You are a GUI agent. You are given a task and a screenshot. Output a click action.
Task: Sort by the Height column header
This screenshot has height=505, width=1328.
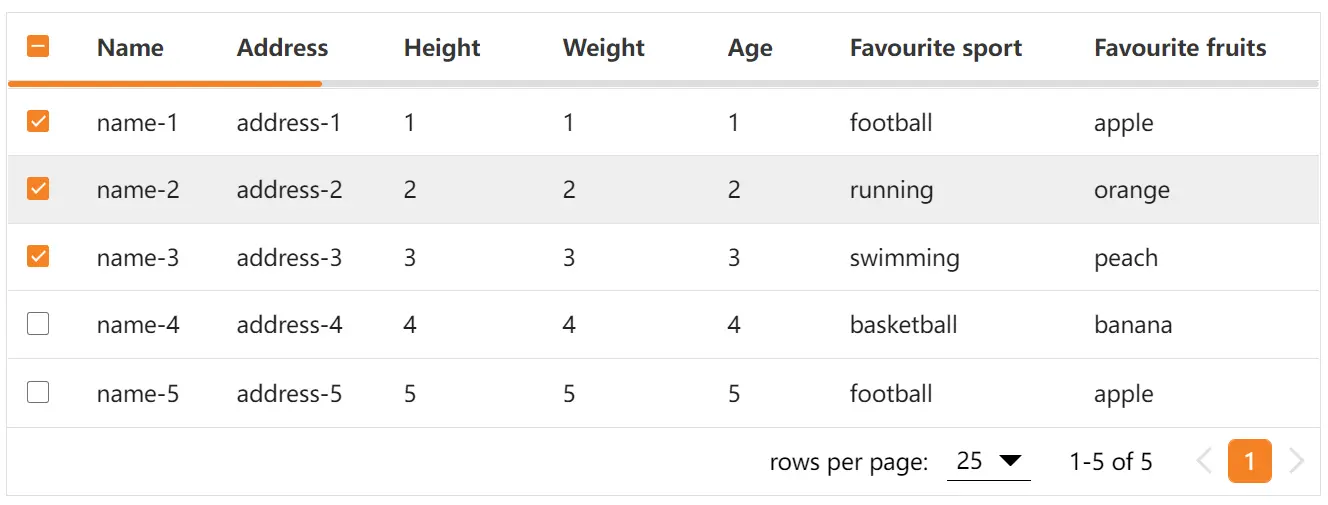click(x=442, y=48)
